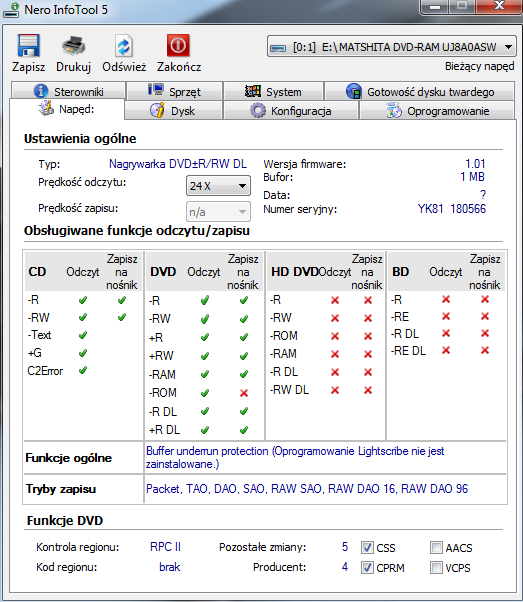Click the Dysk tab disc icon

(x=157, y=110)
